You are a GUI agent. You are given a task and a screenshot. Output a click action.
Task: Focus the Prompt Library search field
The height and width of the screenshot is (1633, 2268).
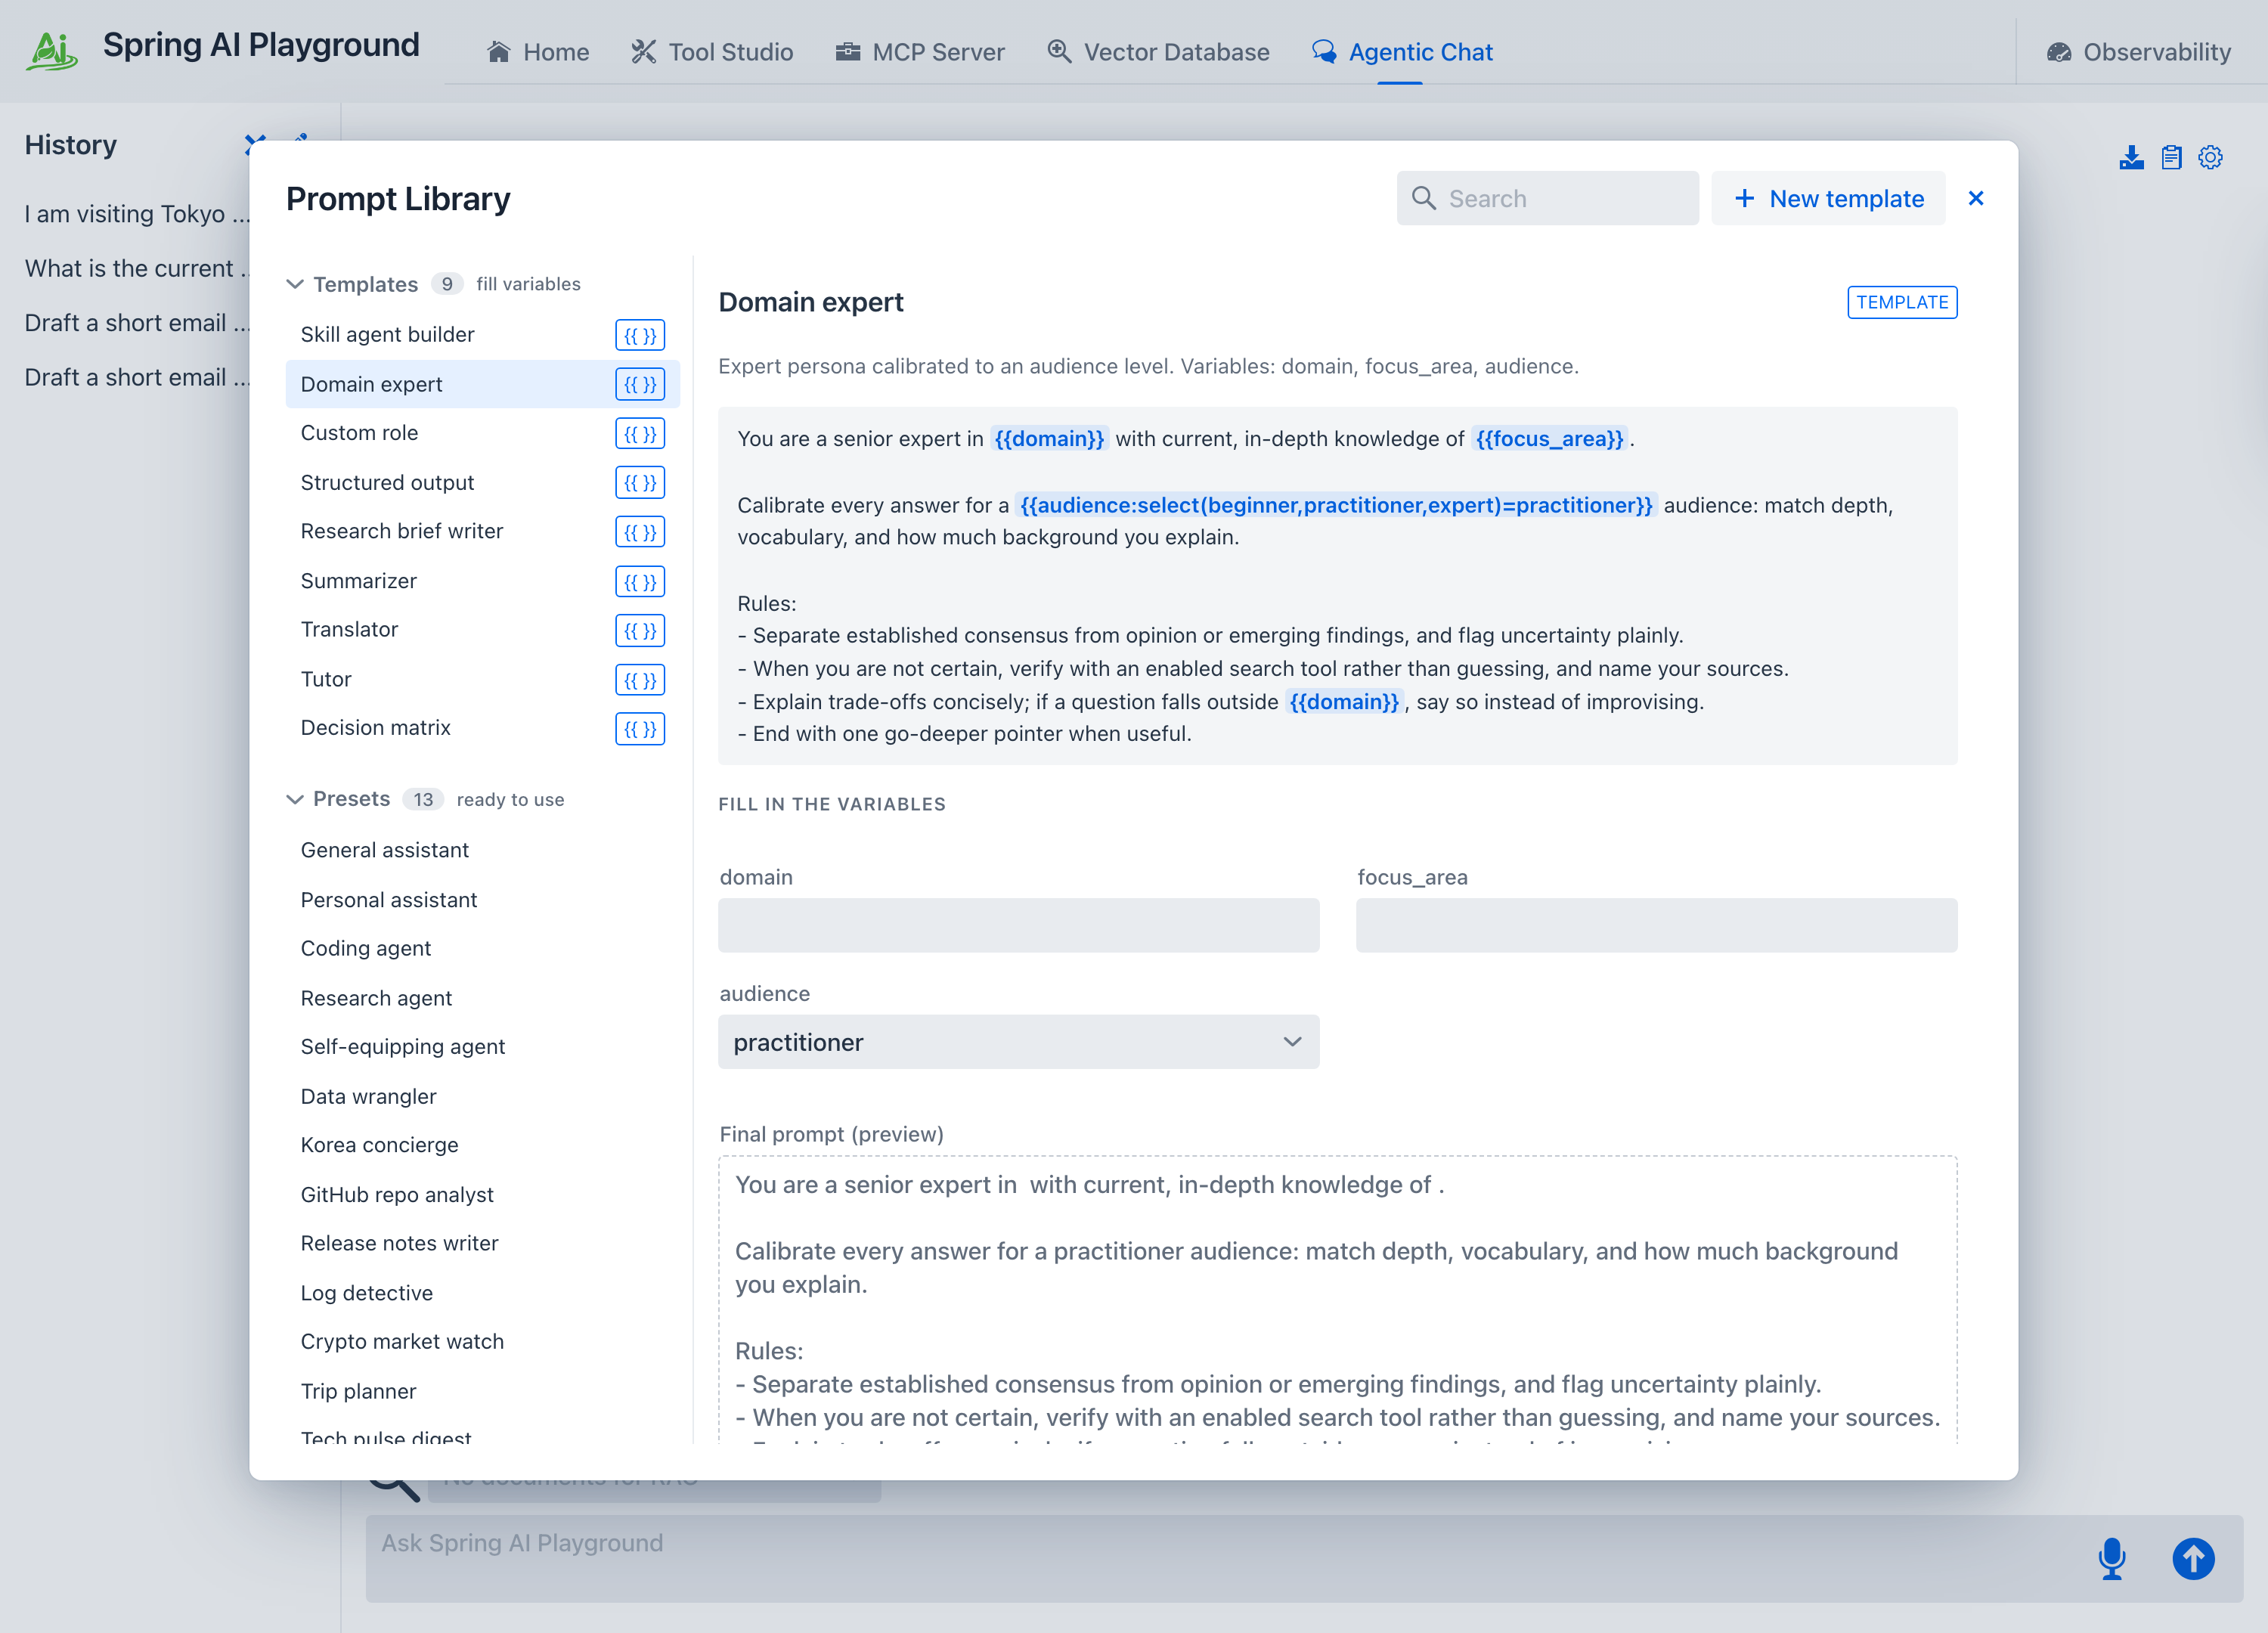pyautogui.click(x=1548, y=198)
